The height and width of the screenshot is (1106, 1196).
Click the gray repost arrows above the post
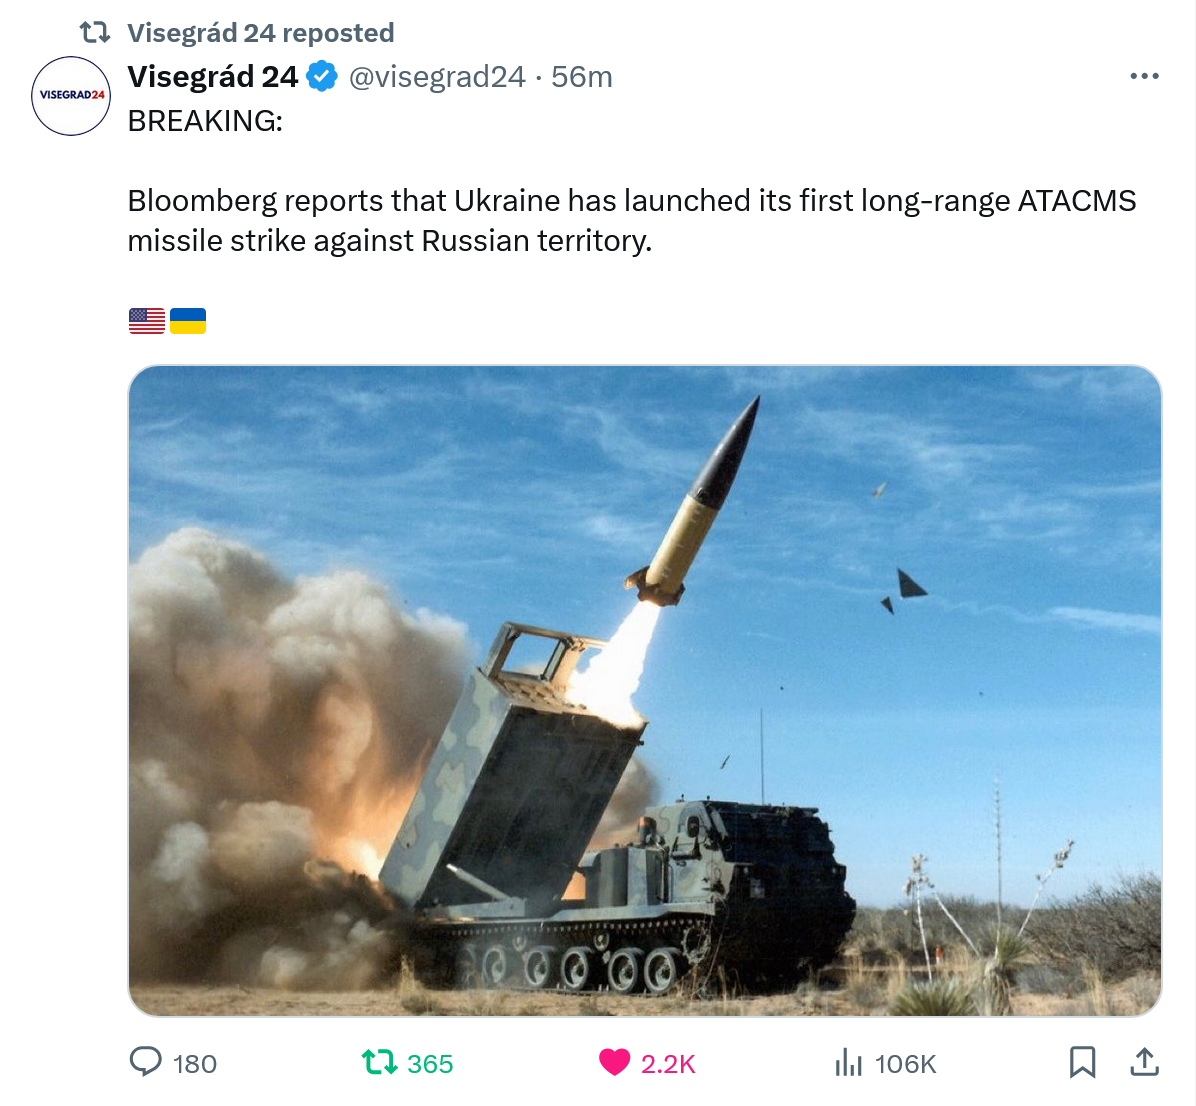(95, 33)
